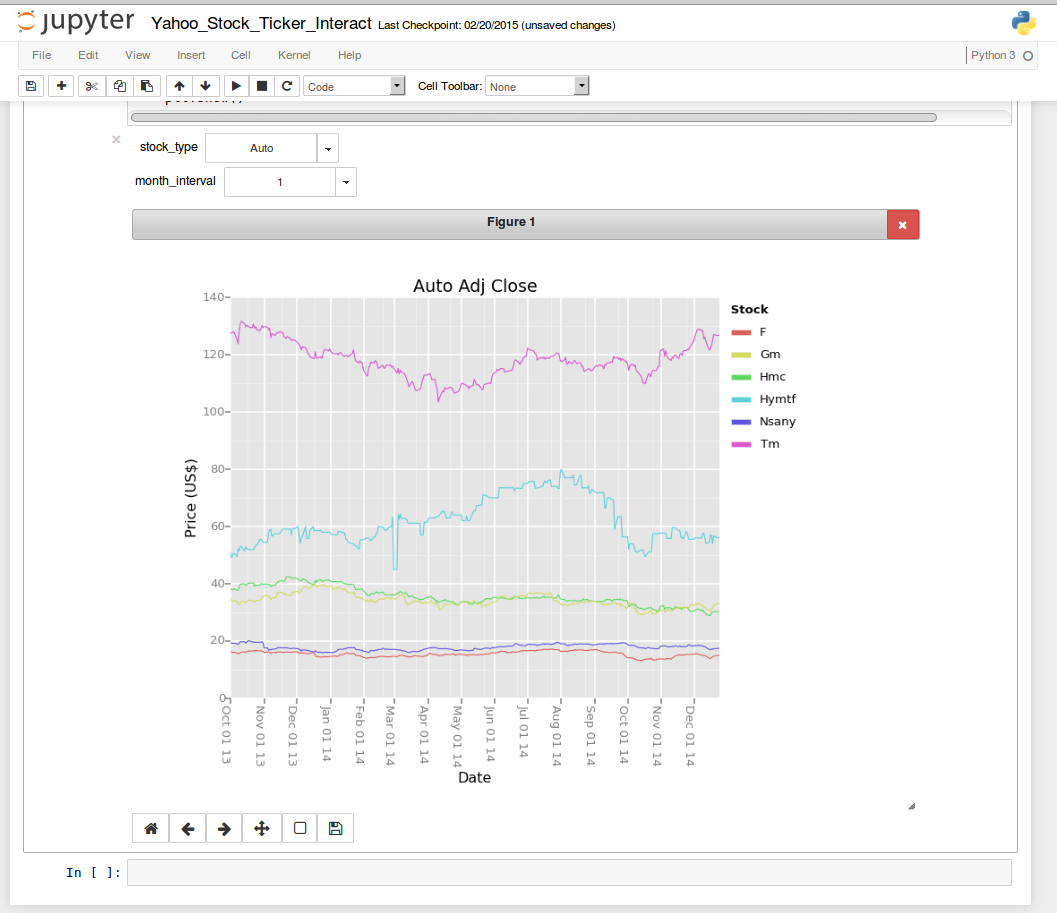Move the selected cell up with the arrow
Screen dimensions: 1057x913
click(x=179, y=86)
